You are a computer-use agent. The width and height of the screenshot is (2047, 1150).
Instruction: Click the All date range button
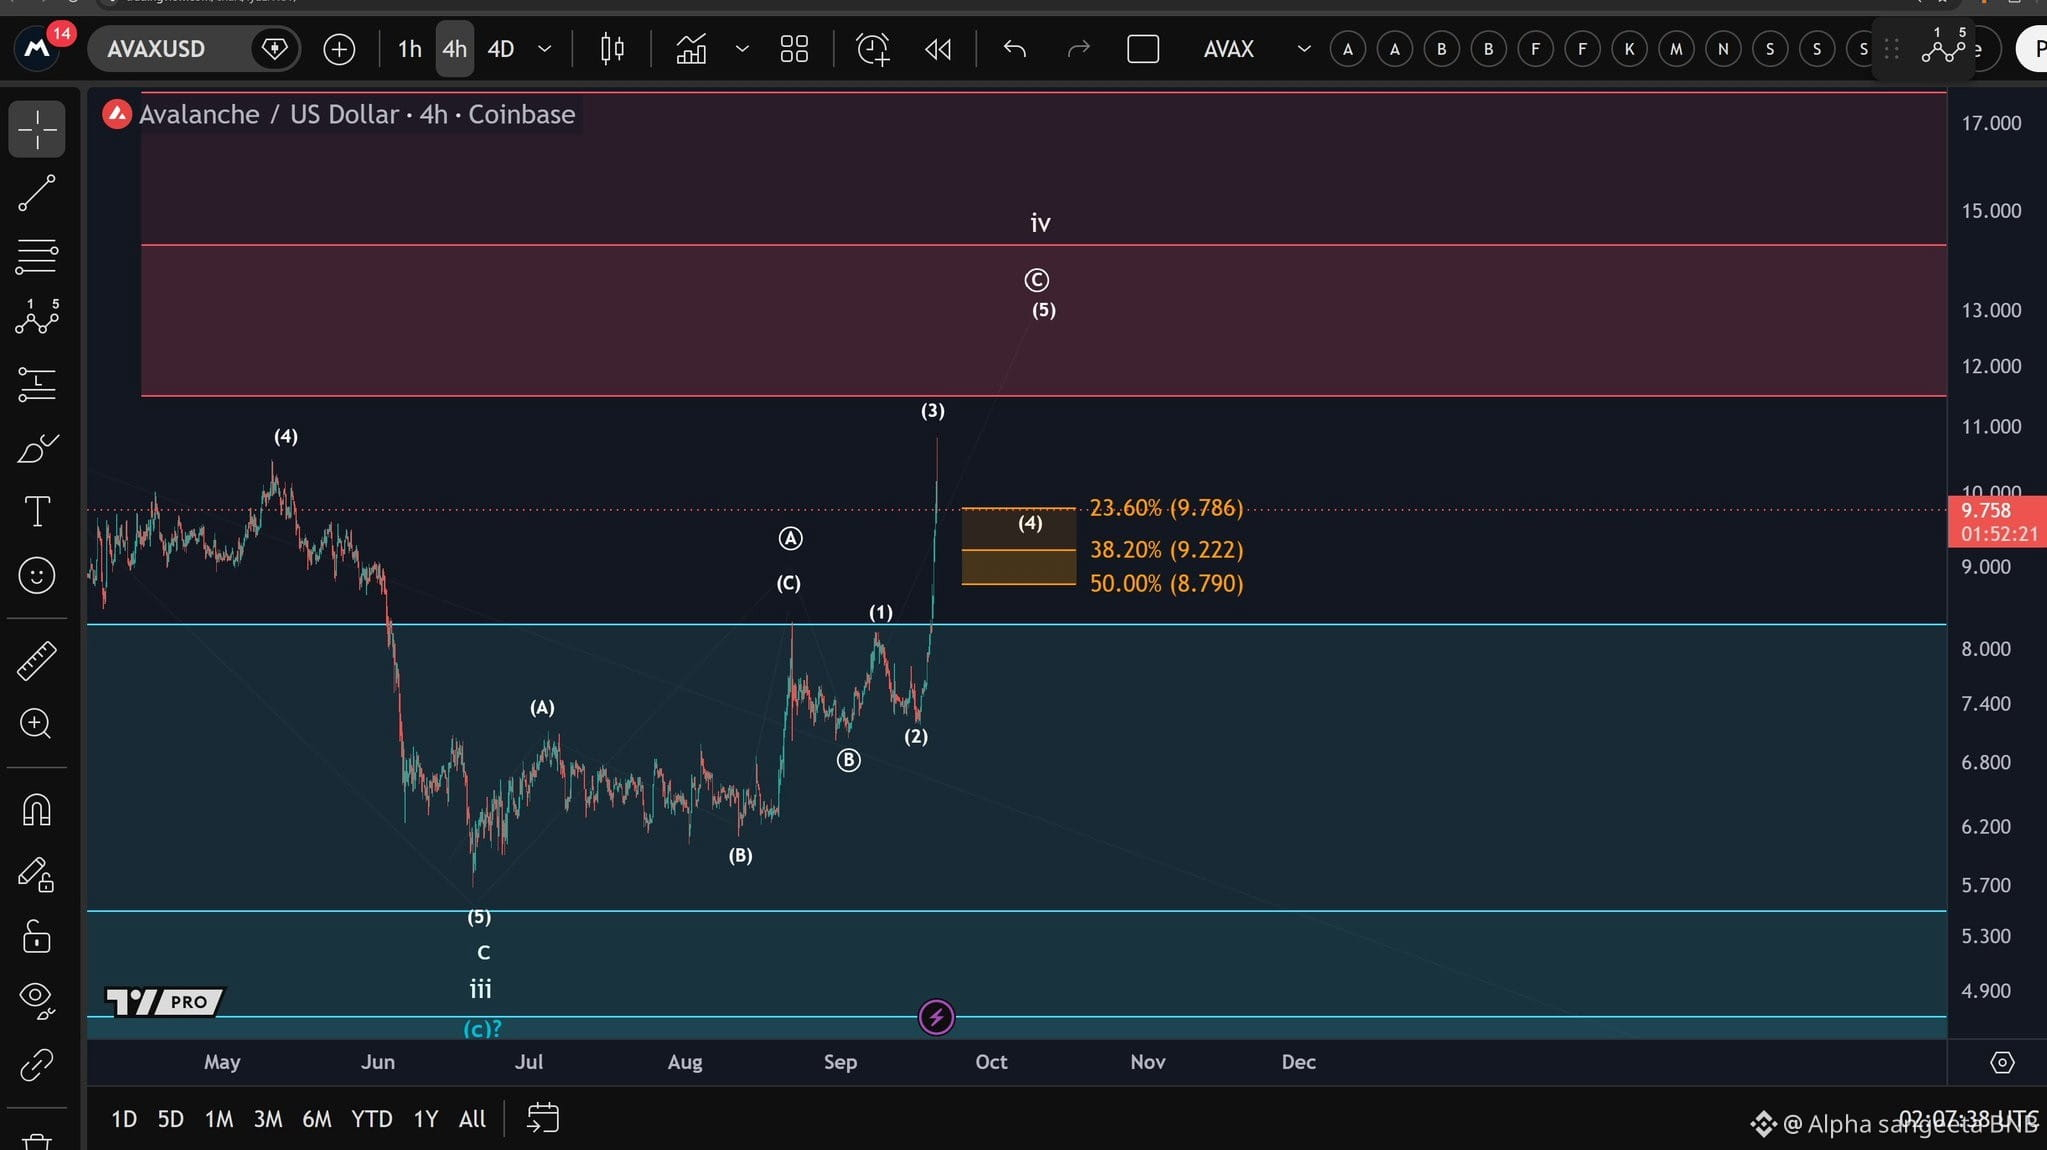(x=472, y=1119)
